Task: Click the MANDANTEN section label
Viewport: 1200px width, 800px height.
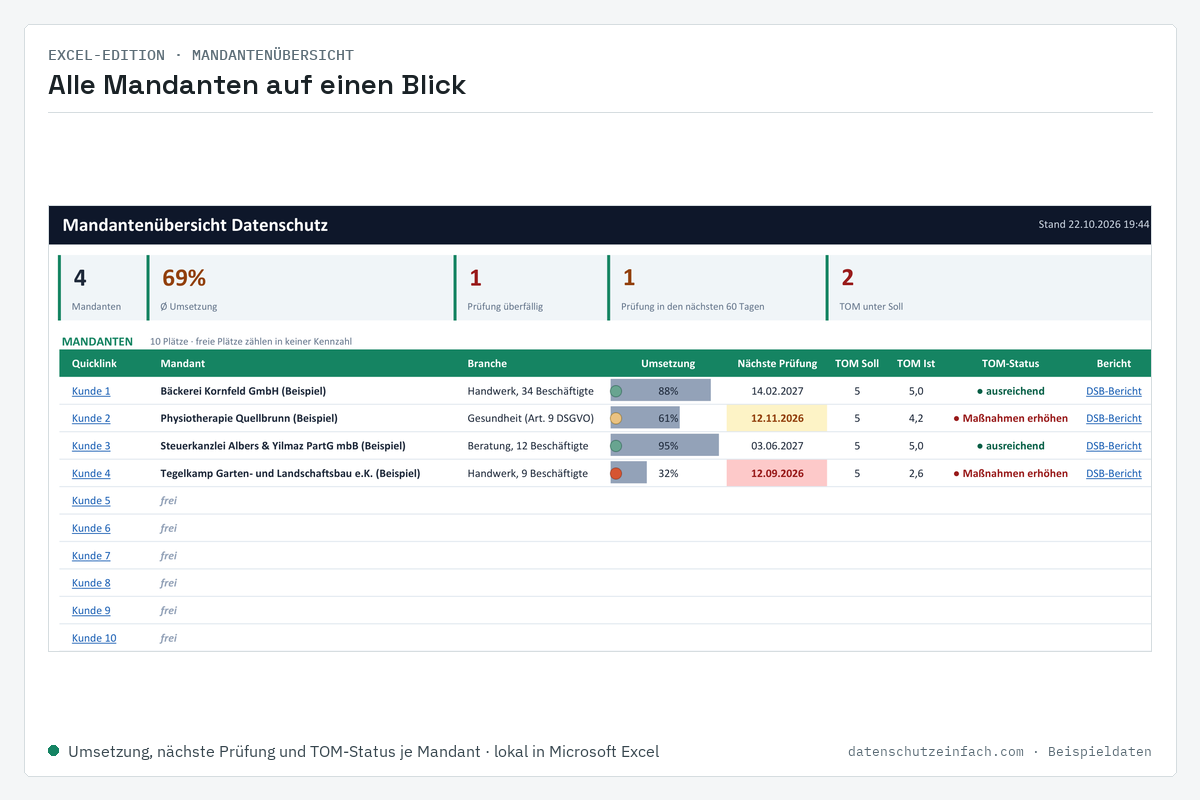Action: click(x=97, y=341)
